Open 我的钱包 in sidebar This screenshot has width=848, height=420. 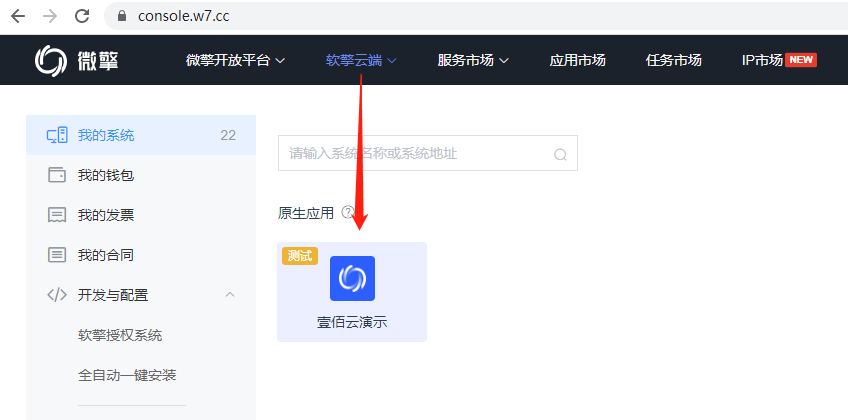(x=141, y=175)
